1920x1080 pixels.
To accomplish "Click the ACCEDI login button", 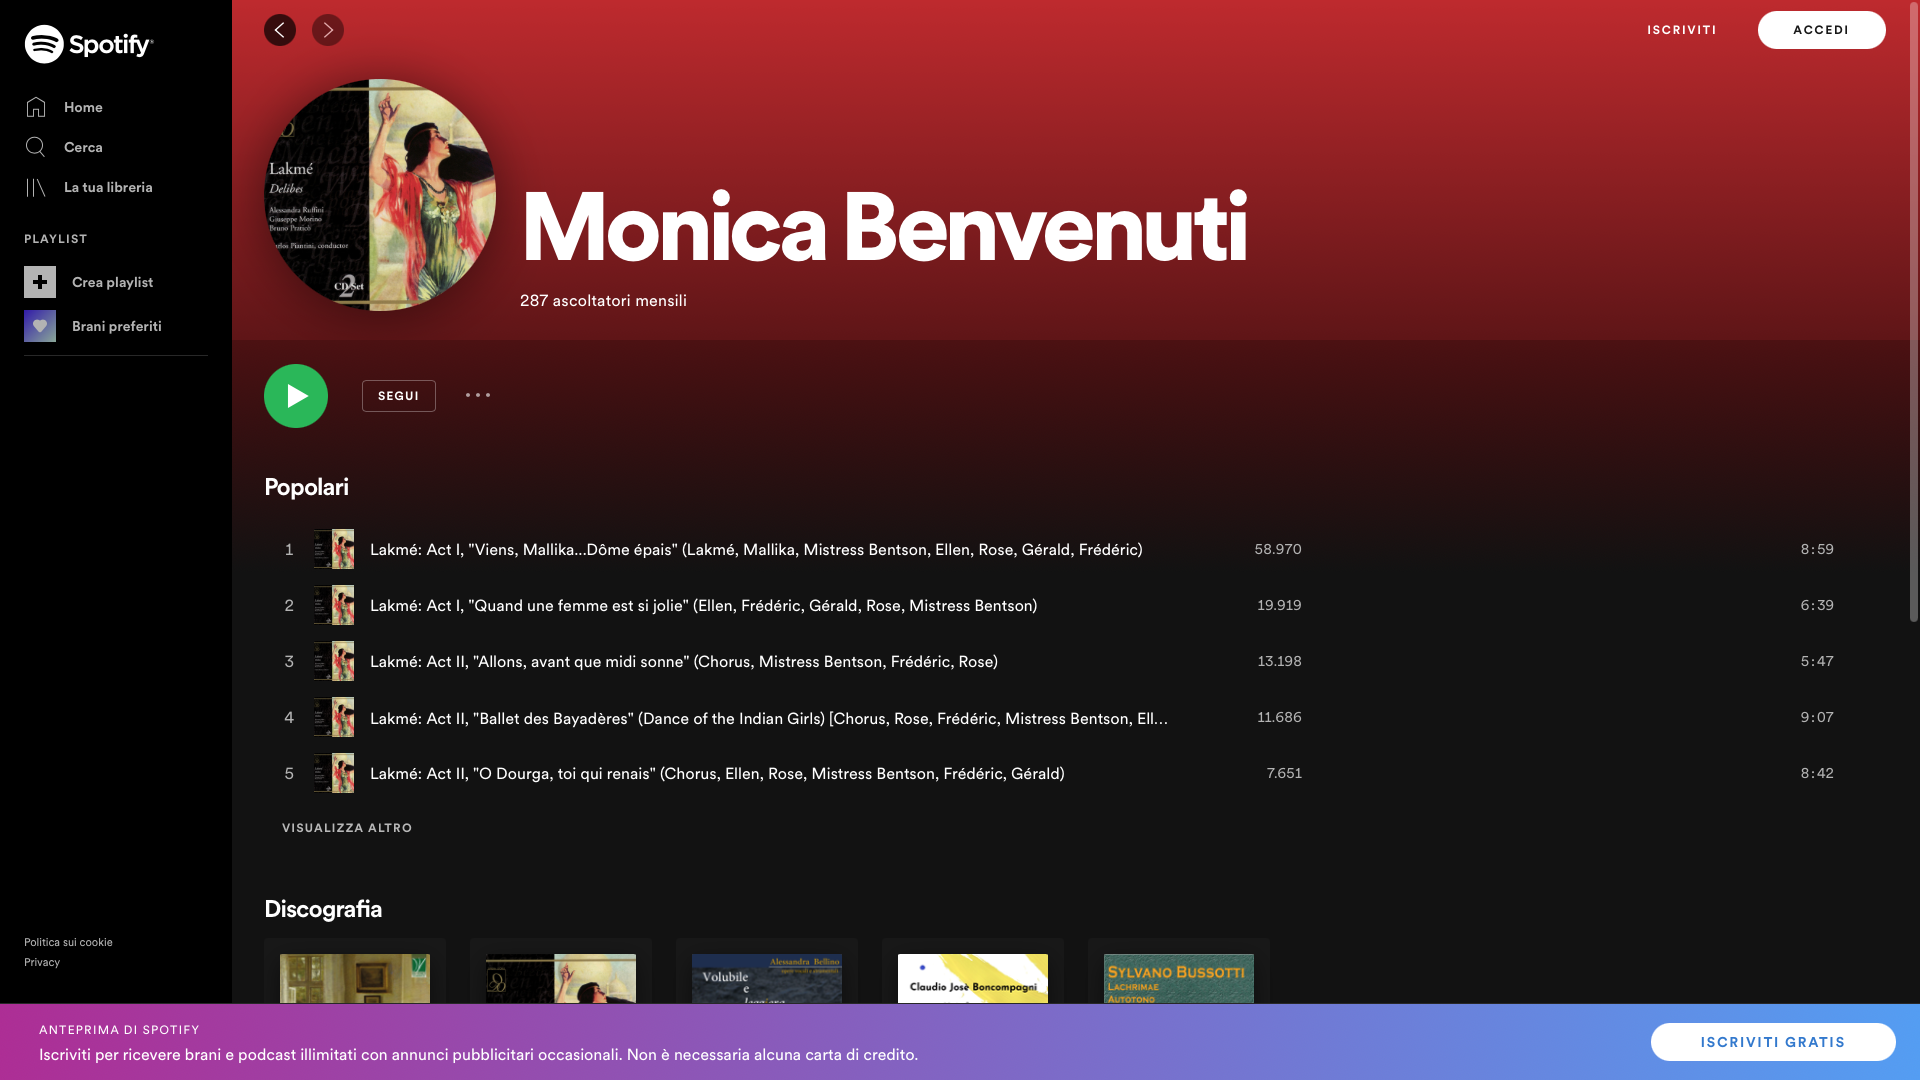I will pos(1821,30).
